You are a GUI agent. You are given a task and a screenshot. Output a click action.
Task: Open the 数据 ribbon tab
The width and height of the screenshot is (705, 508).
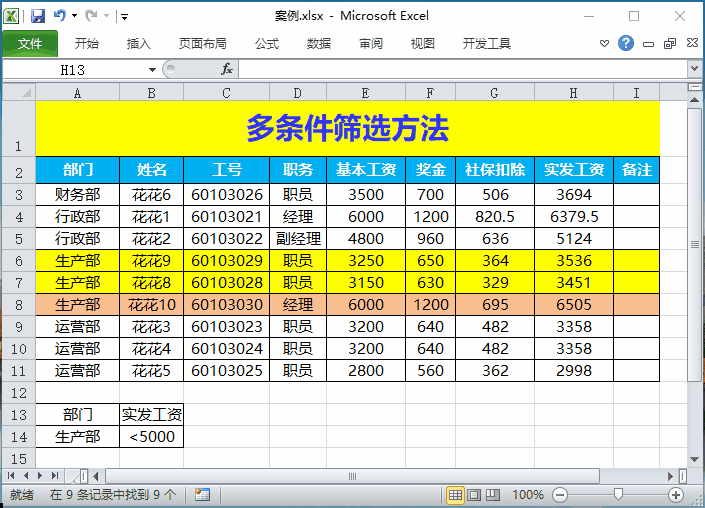click(x=319, y=44)
